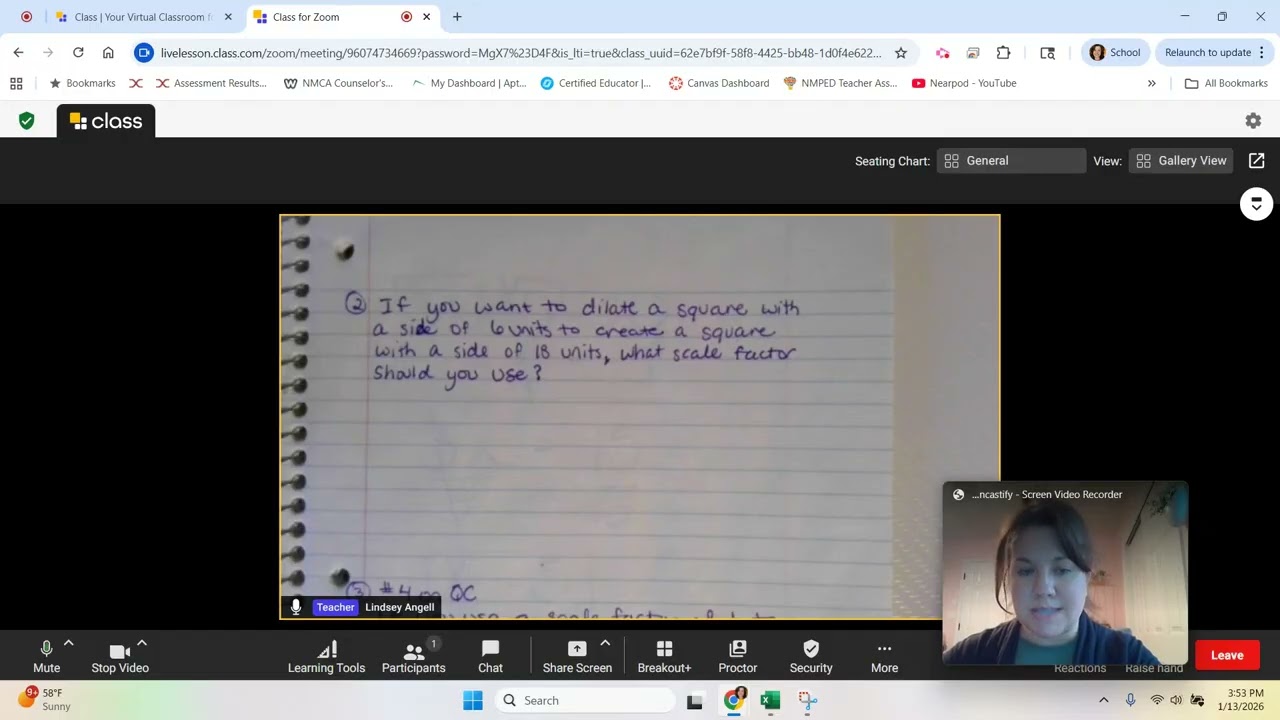This screenshot has height=720, width=1280.
Task: Open the Canvas Dashboard bookmark
Action: coord(719,83)
